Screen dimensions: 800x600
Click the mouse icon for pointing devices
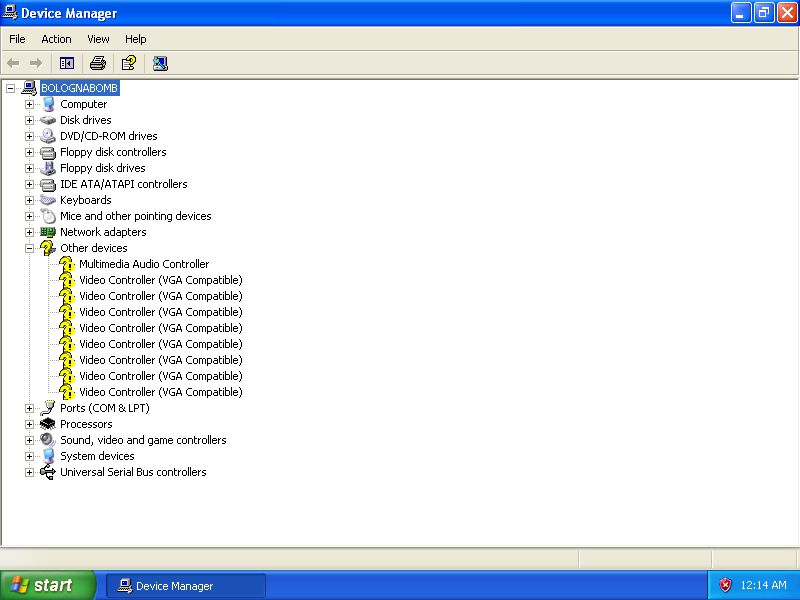click(48, 216)
